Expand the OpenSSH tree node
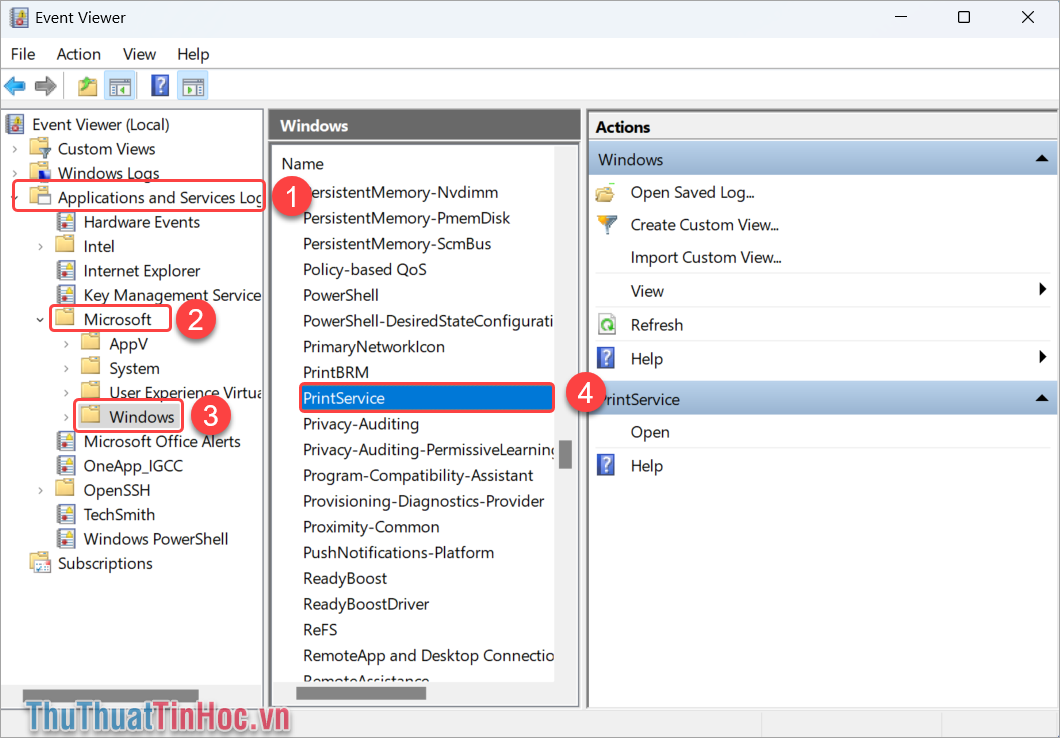The image size is (1060, 738). (41, 491)
